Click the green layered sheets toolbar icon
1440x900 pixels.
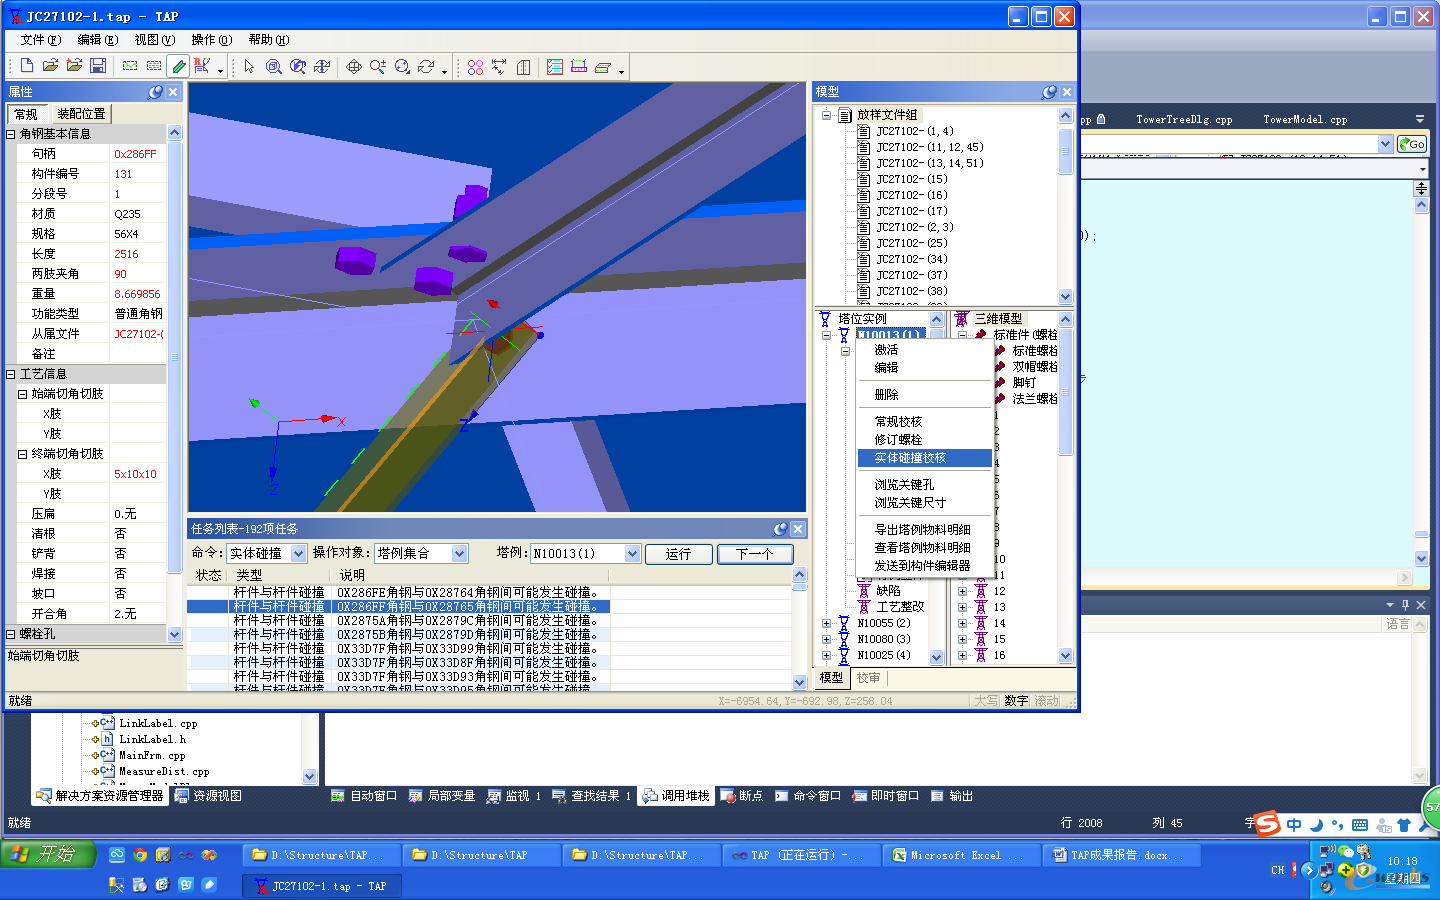point(603,66)
